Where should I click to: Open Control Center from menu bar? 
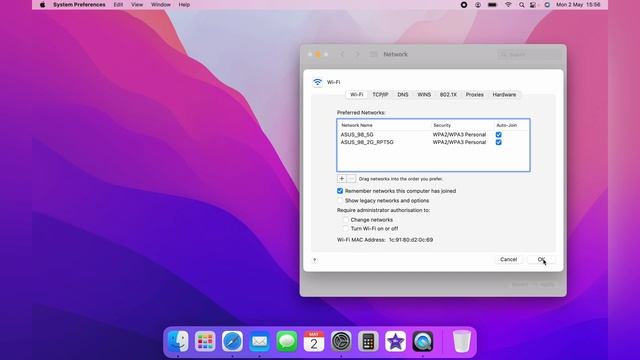533,5
